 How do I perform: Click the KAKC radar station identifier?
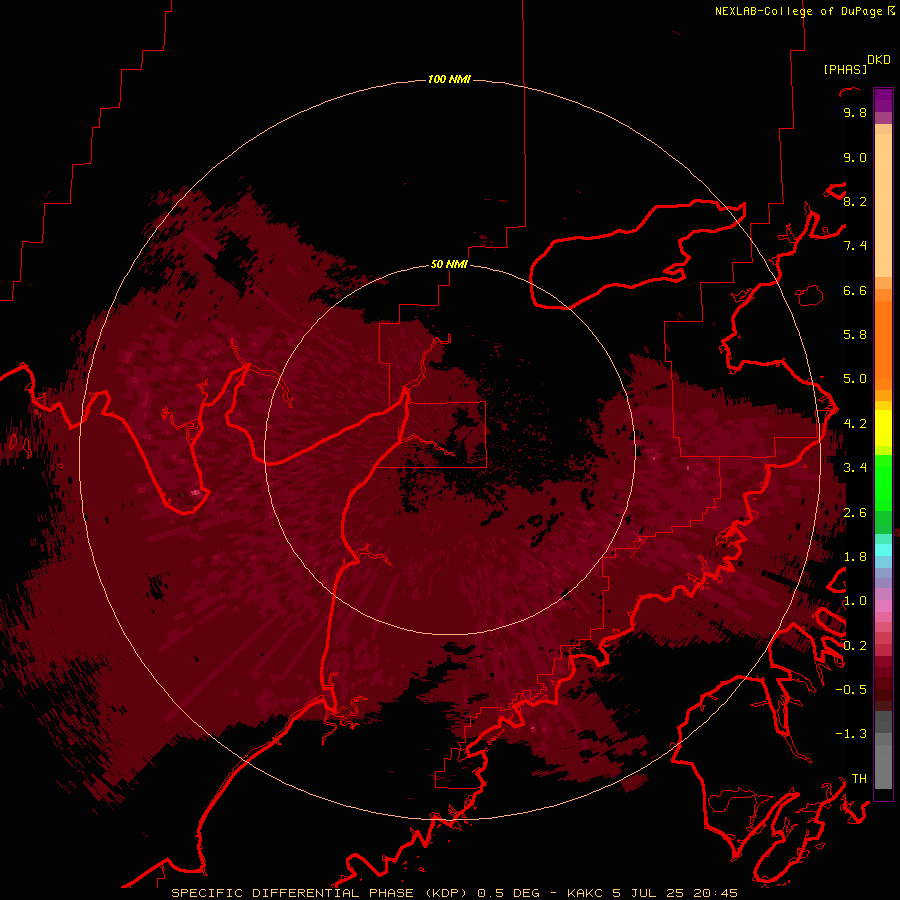(x=585, y=893)
